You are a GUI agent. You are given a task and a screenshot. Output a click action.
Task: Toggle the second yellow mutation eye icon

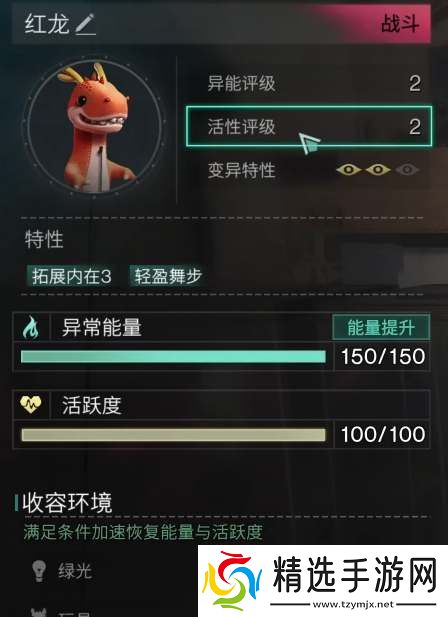tap(378, 170)
